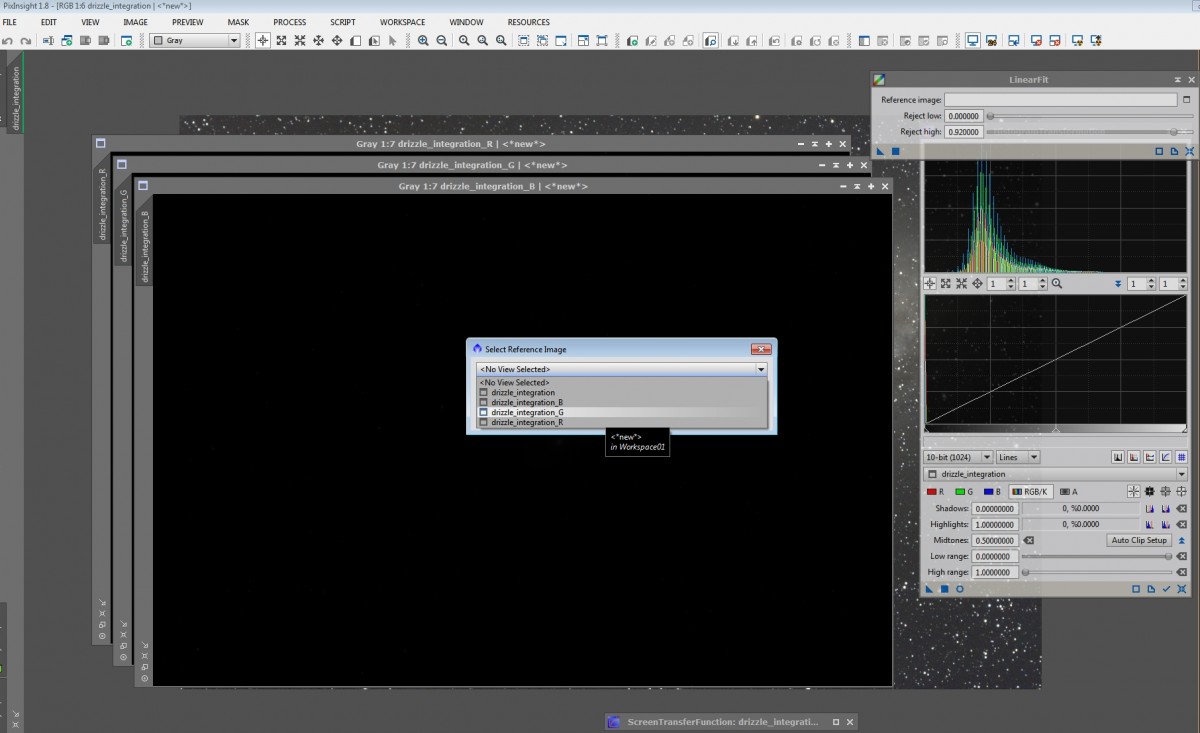Click the Auto Clip Setup button
Screen dimensions: 1200x733
click(x=1139, y=540)
